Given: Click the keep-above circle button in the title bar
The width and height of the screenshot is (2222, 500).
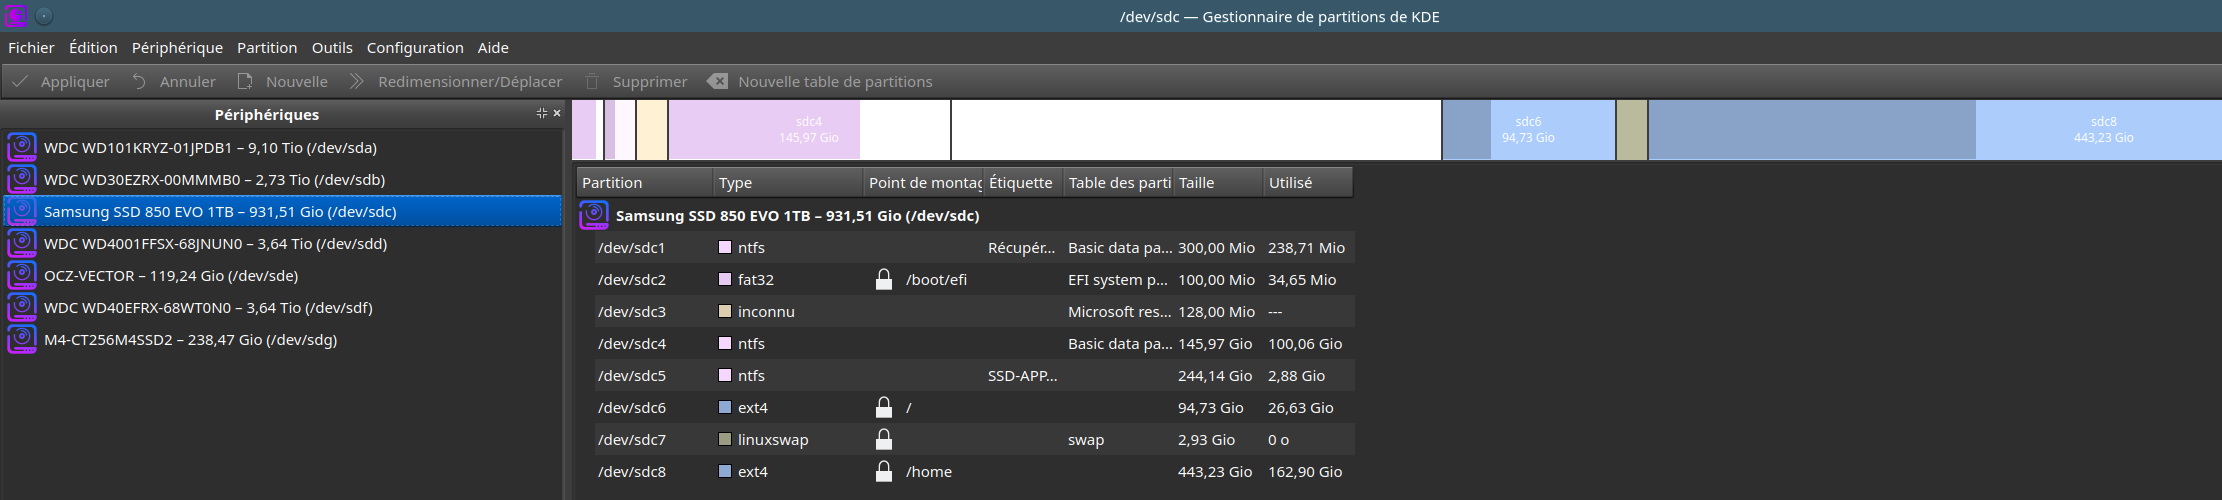Looking at the screenshot, I should point(44,16).
